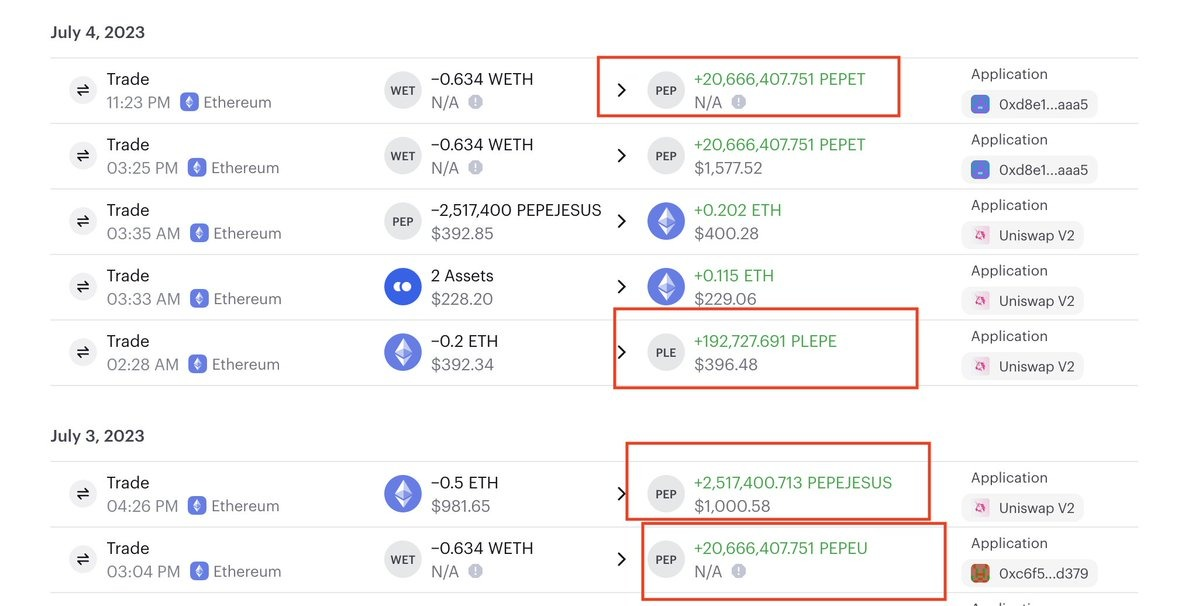The image size is (1199, 606).
Task: Open the Uniswap V2 application on the 03:35 AM trade
Action: coord(1022,235)
